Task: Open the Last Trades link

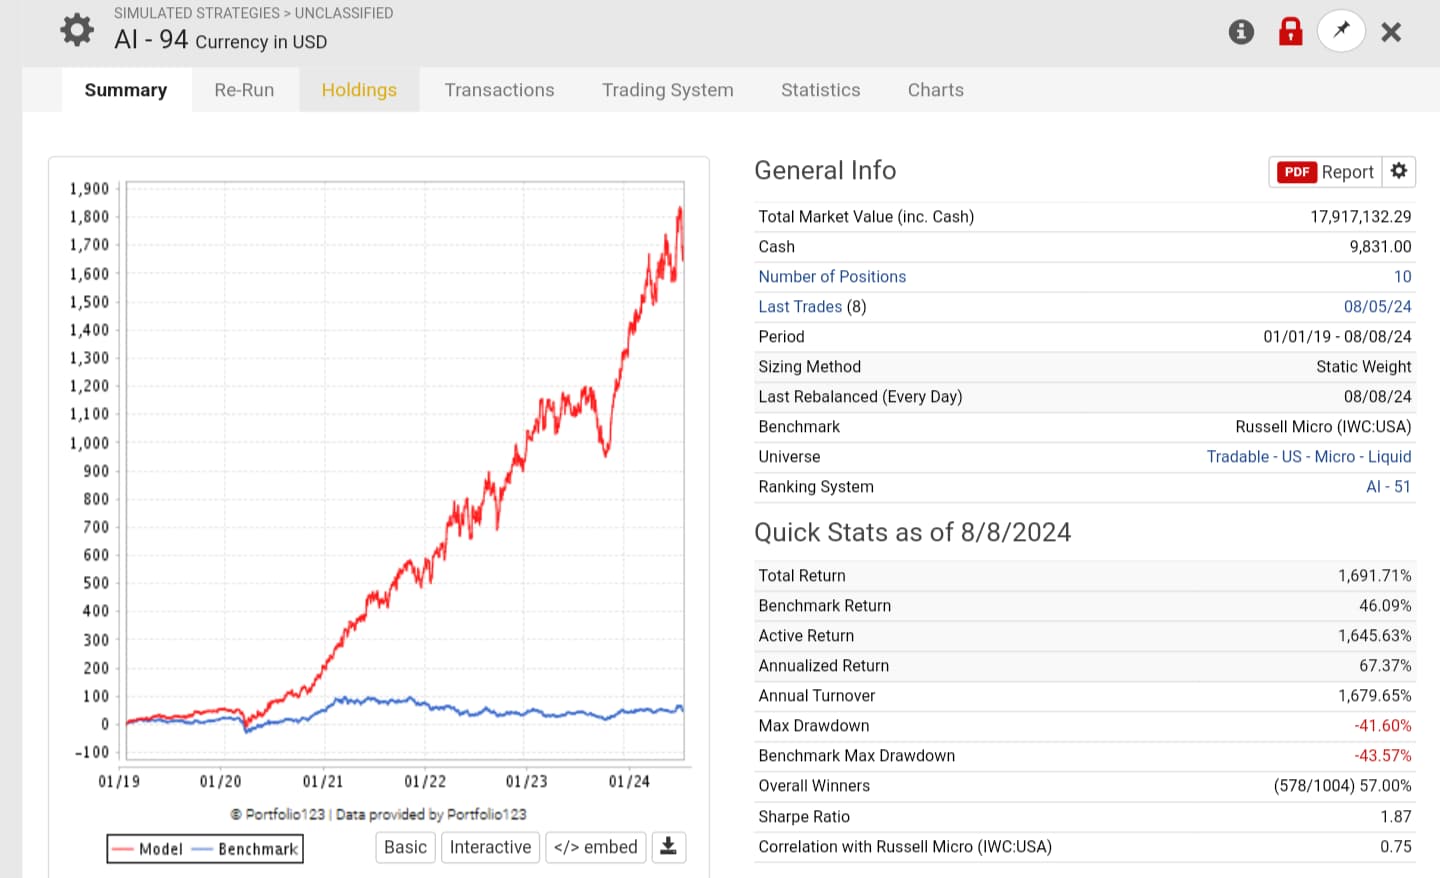Action: coord(800,307)
